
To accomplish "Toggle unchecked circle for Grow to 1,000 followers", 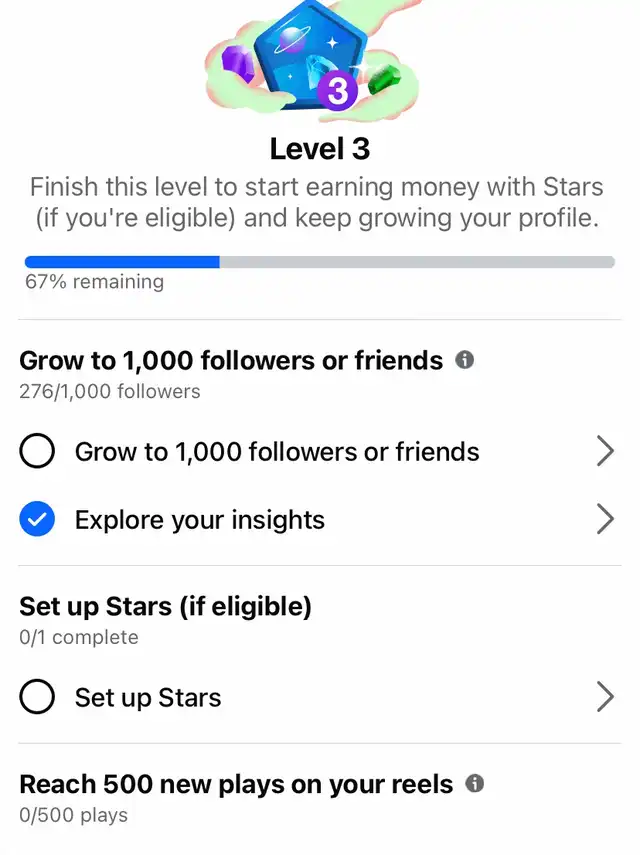I will tap(37, 451).
